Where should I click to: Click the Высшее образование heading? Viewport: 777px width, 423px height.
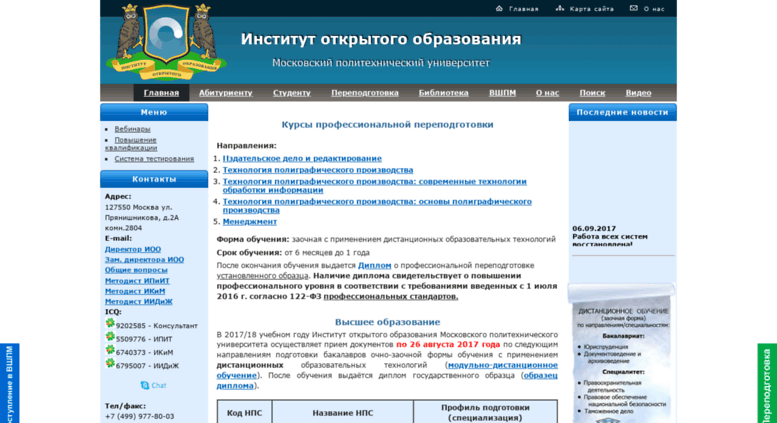coord(387,322)
